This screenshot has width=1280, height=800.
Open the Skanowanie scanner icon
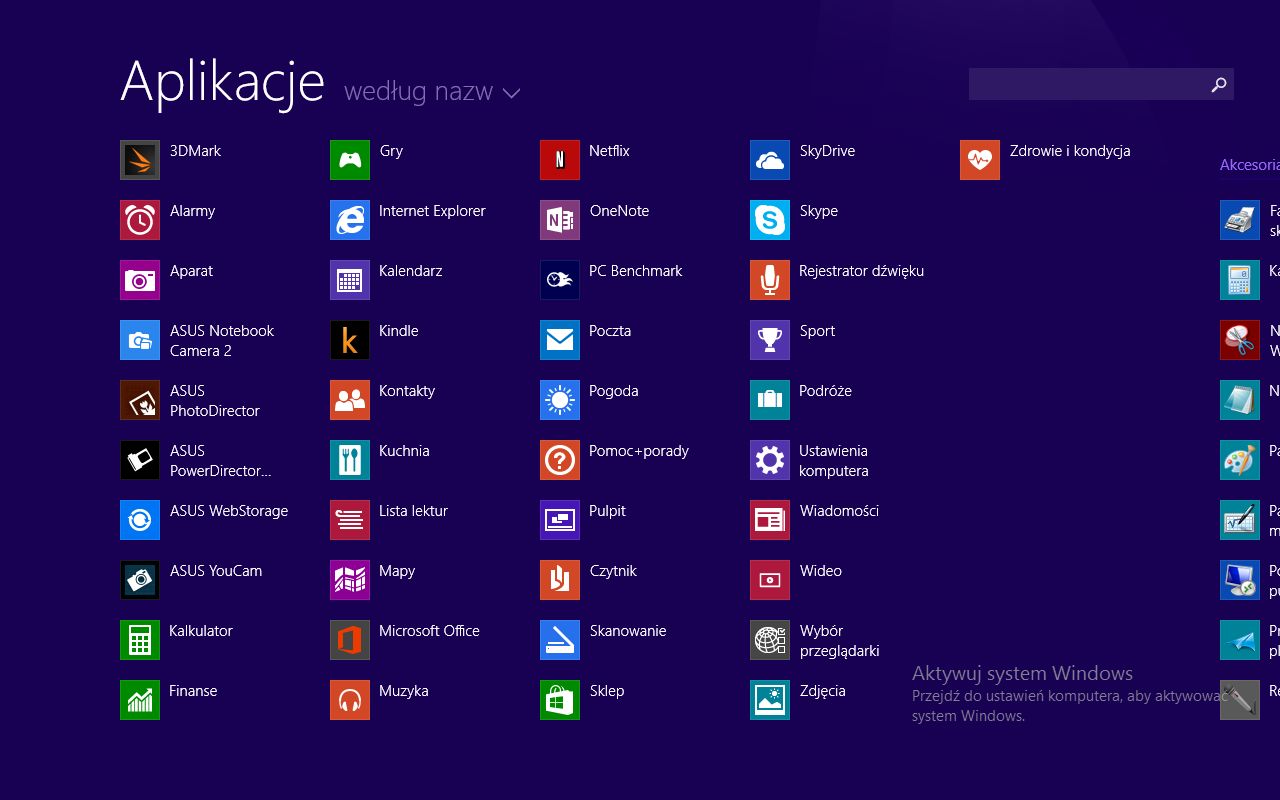click(560, 640)
